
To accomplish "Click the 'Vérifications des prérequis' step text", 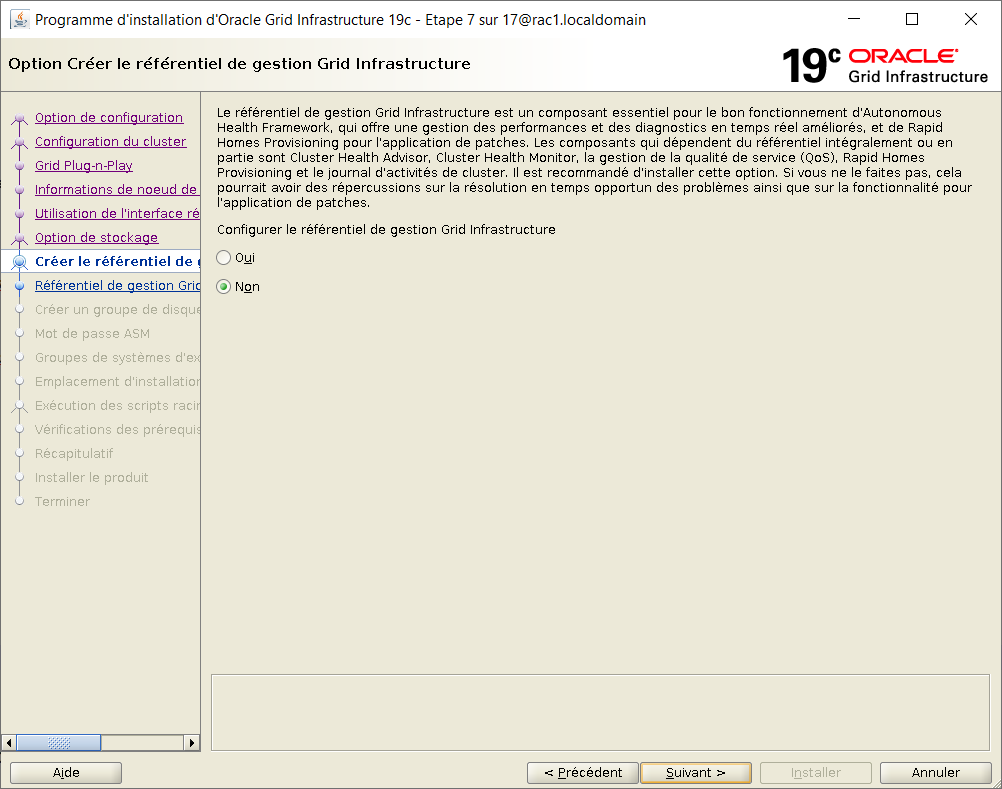I will [x=117, y=429].
